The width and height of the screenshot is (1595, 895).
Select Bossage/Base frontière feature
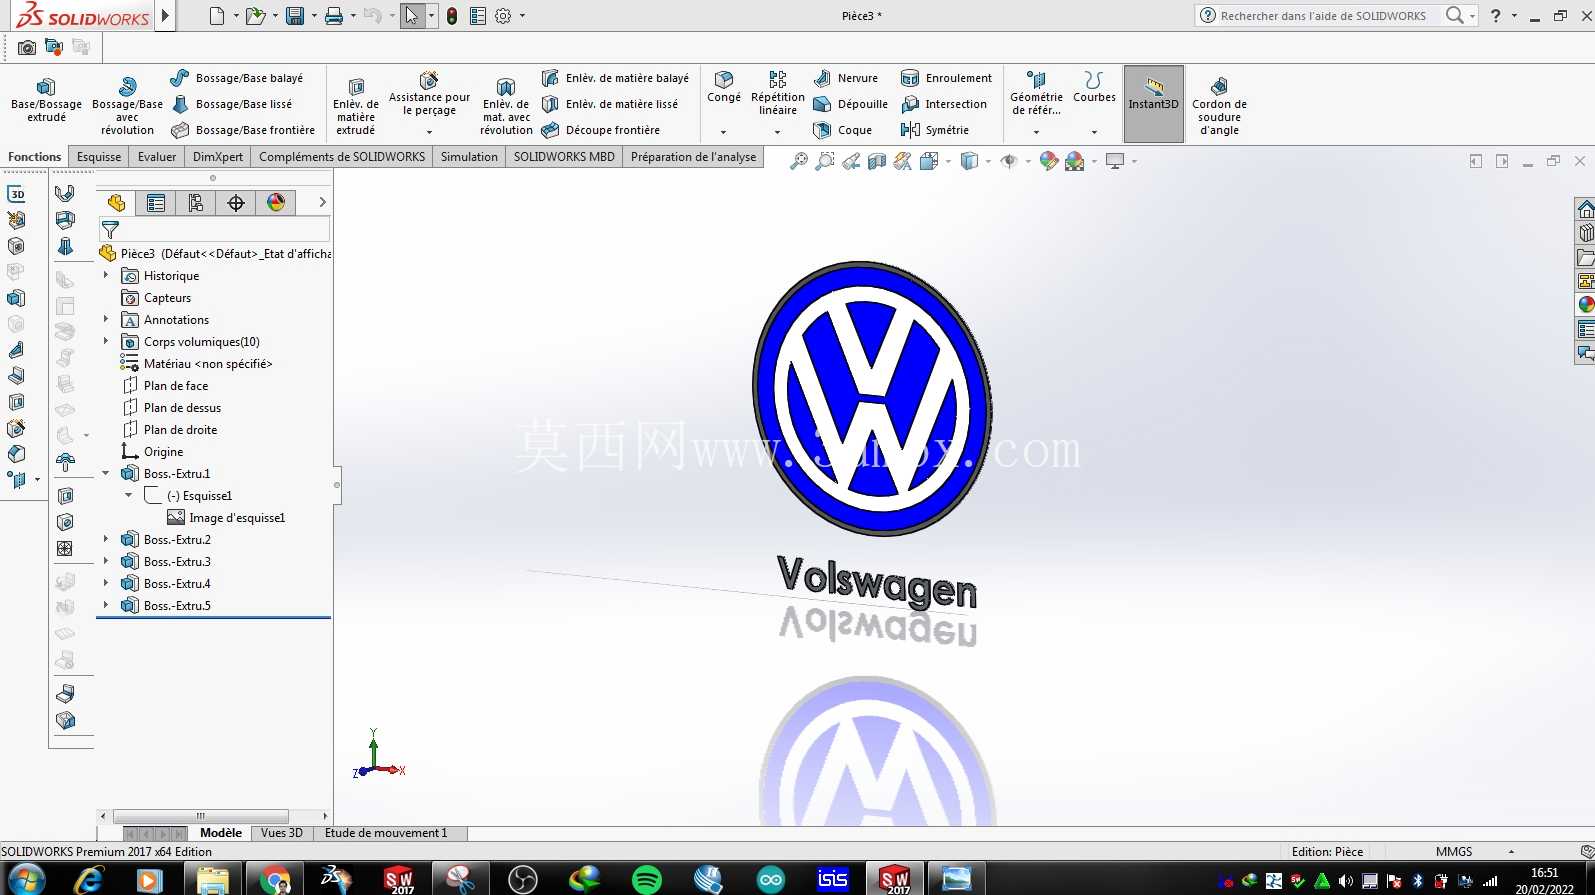(243, 130)
